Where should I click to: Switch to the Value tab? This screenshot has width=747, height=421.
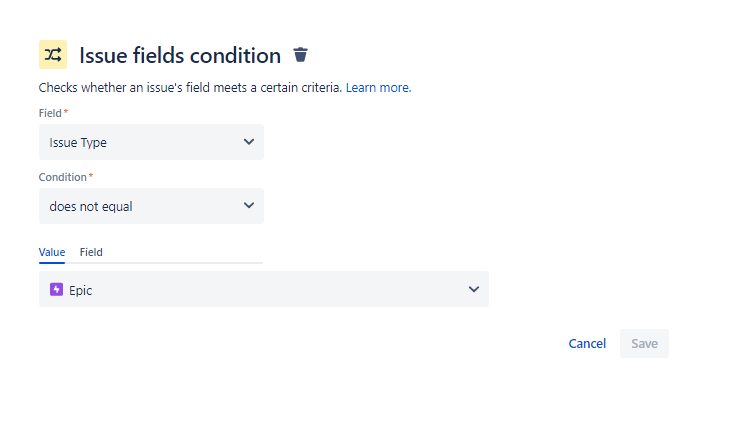click(52, 252)
